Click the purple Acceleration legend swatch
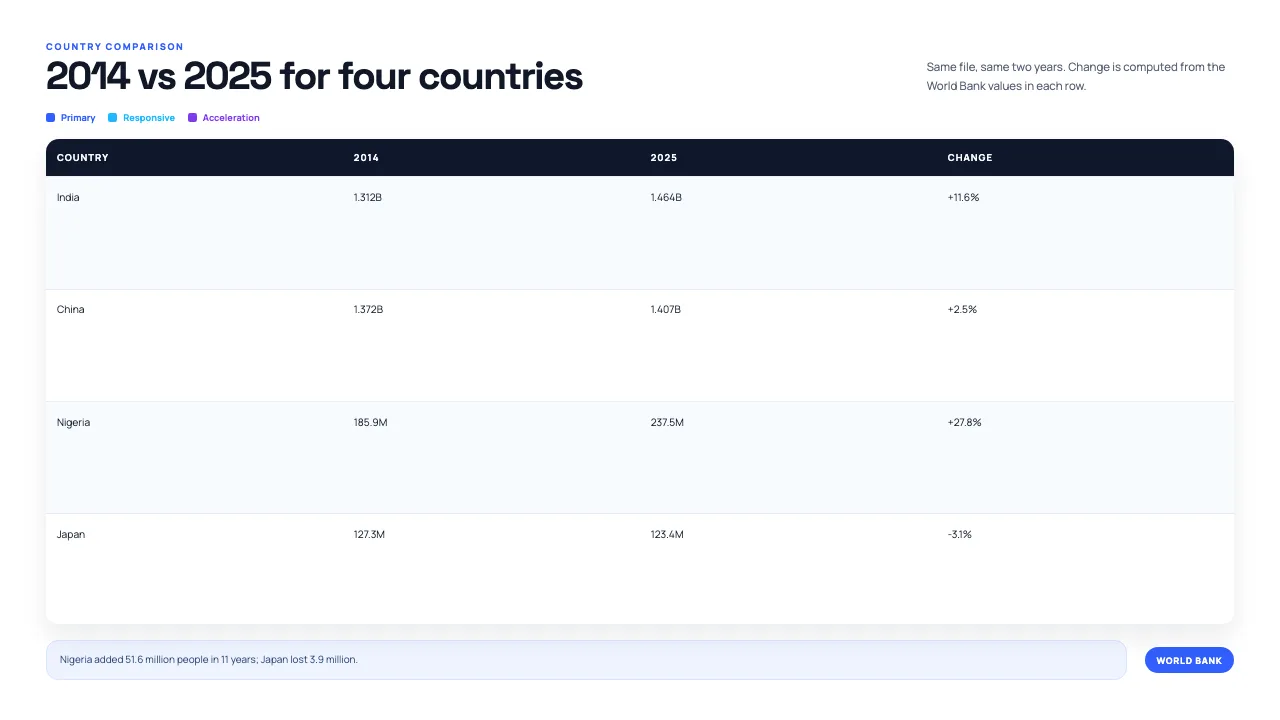1280x720 pixels. click(x=193, y=118)
